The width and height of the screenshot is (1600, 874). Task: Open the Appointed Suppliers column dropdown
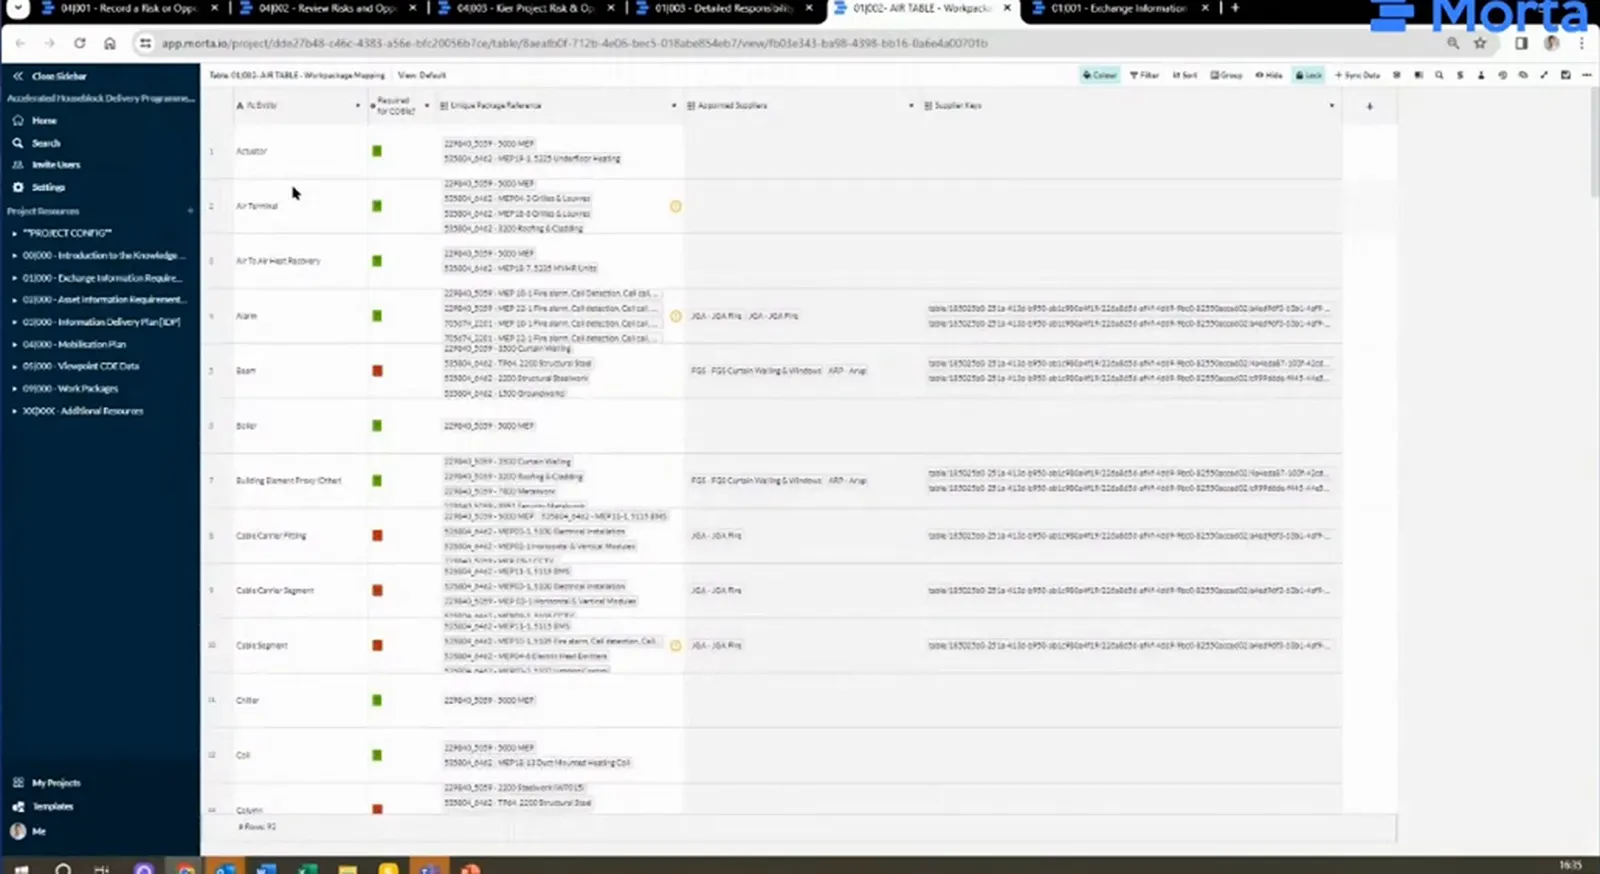pos(911,106)
